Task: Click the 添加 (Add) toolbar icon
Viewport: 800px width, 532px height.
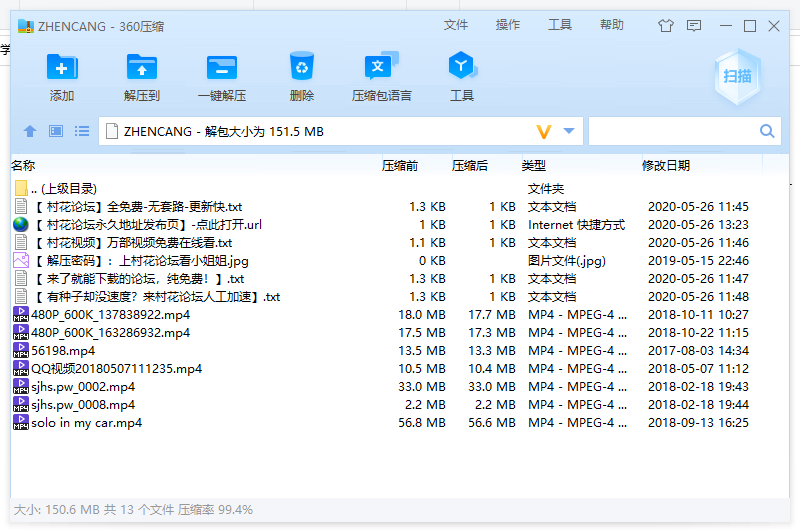Action: (x=62, y=68)
